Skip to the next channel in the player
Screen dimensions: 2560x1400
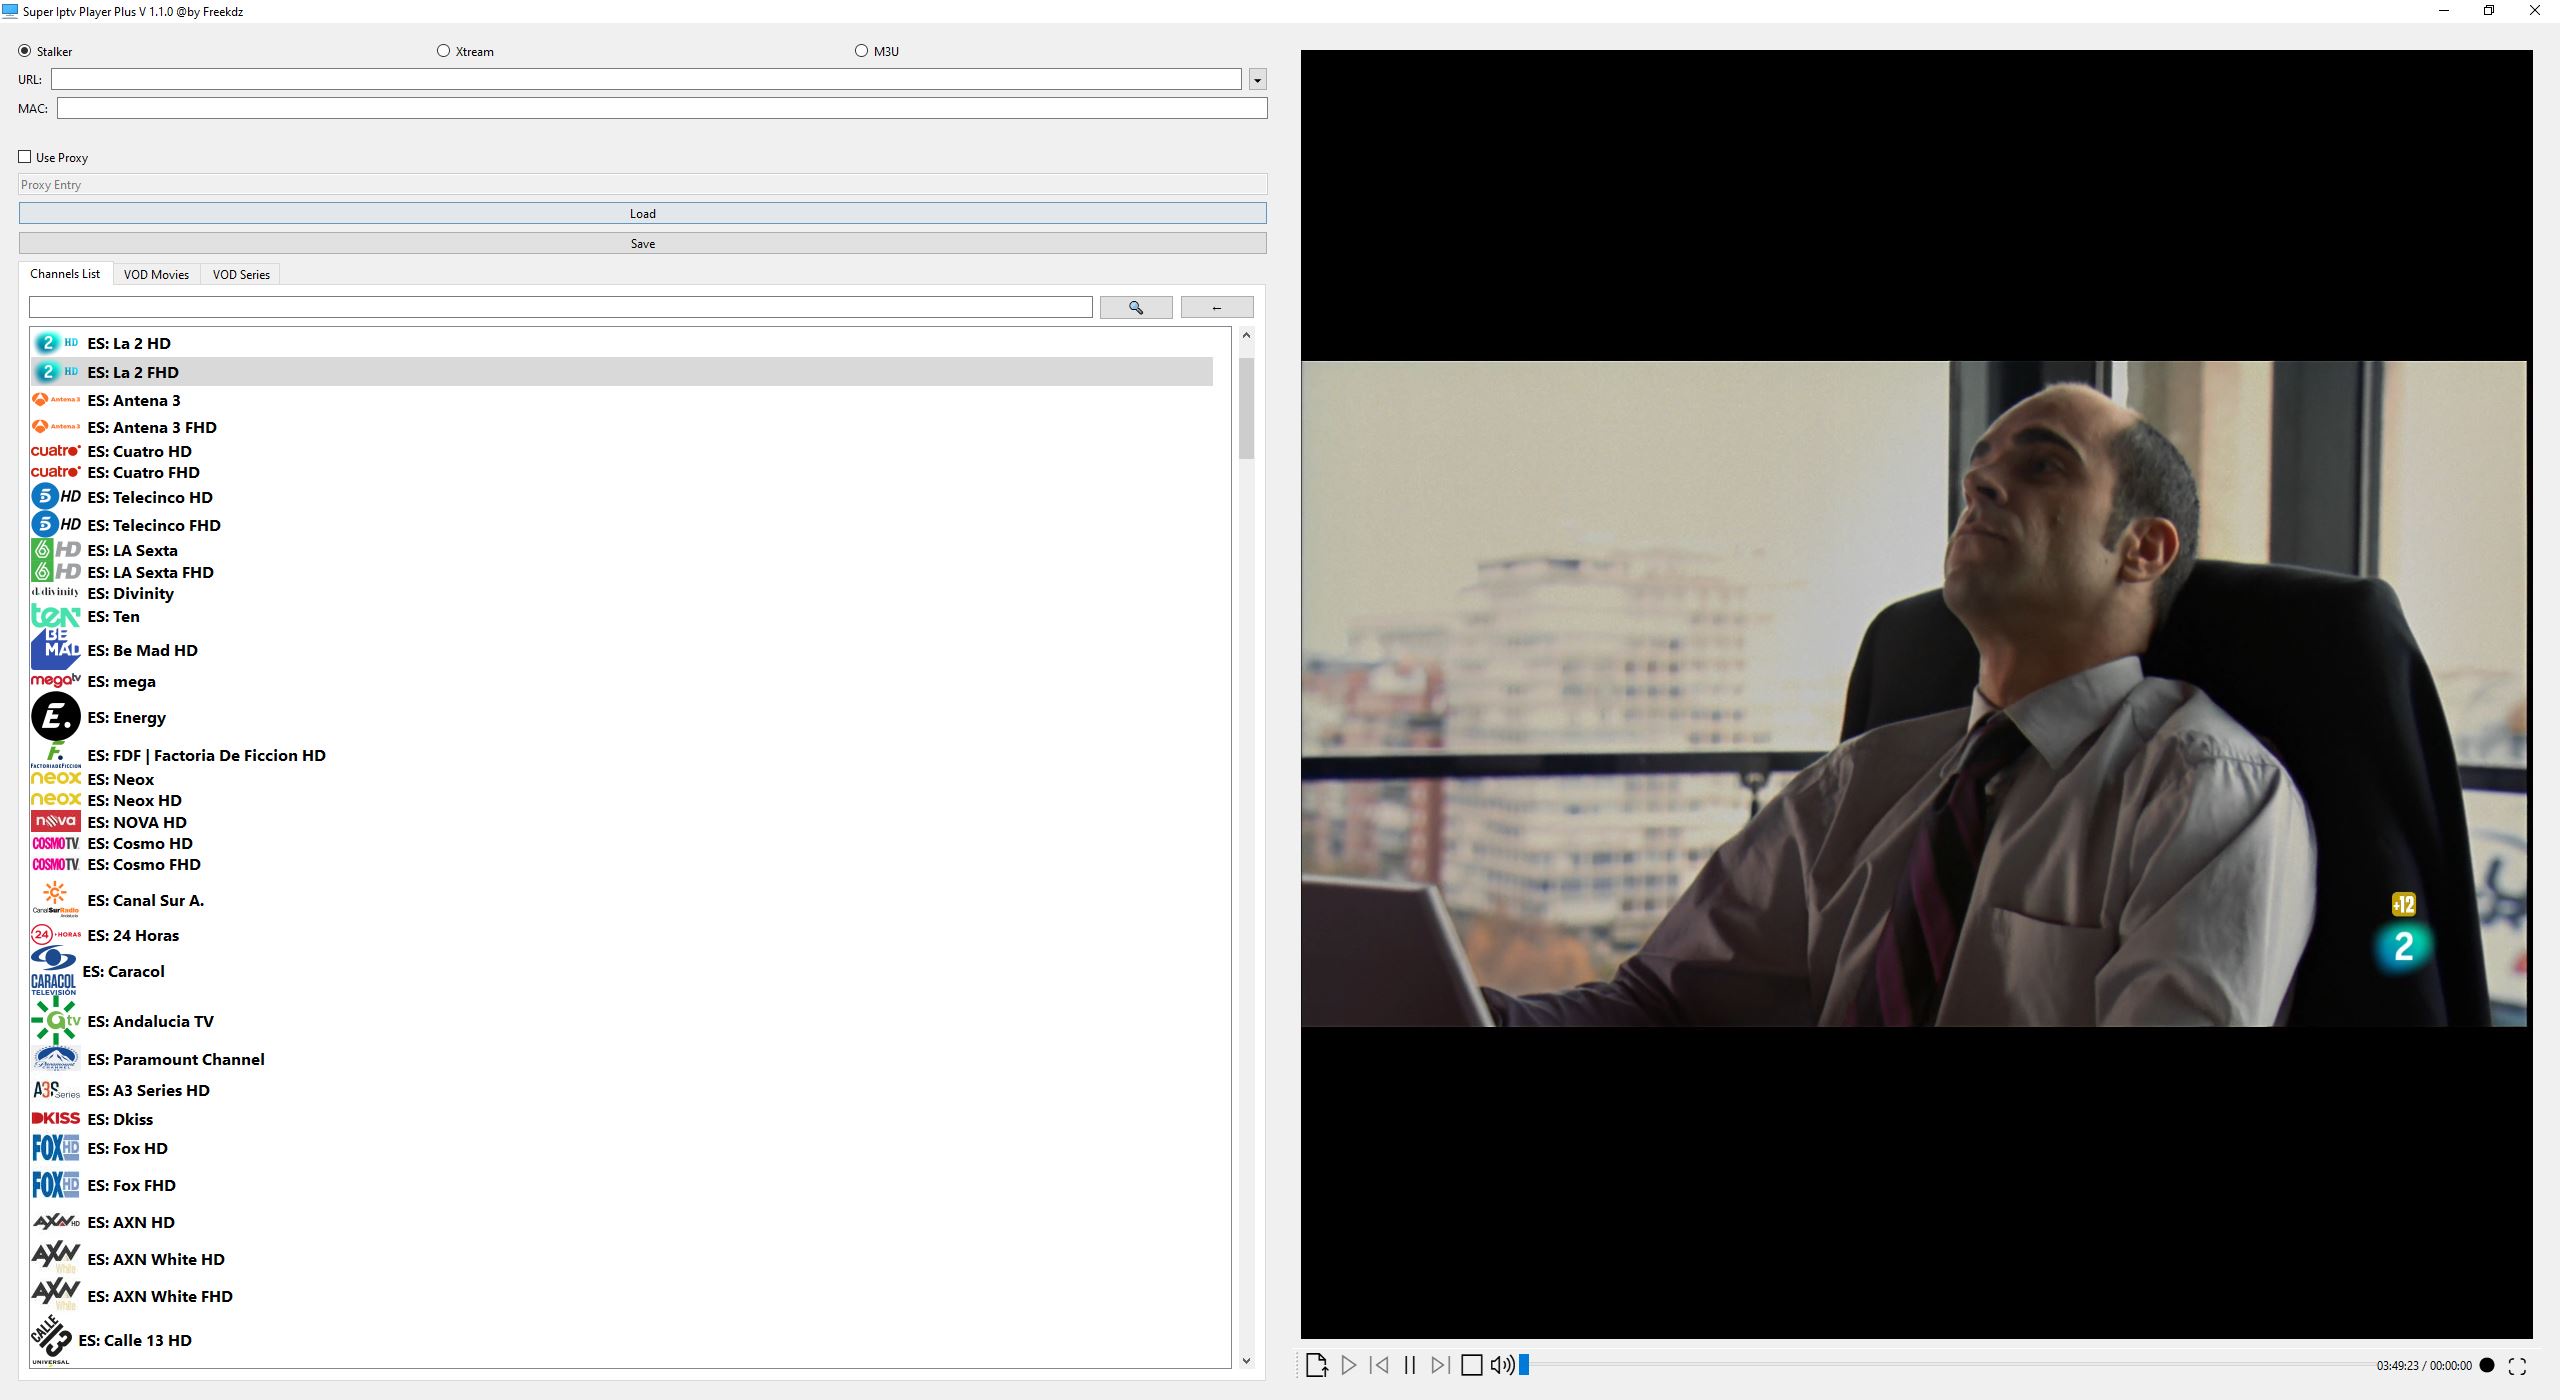click(1440, 1365)
